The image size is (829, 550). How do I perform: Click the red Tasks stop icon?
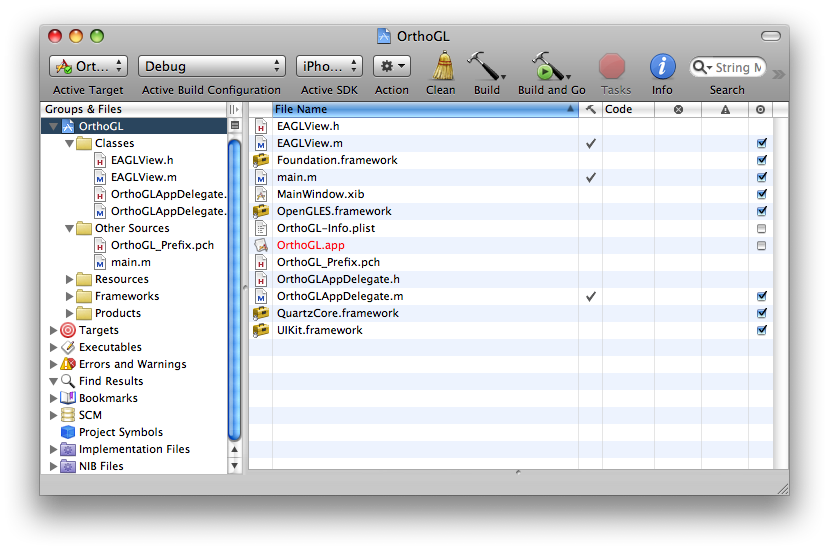(x=612, y=67)
